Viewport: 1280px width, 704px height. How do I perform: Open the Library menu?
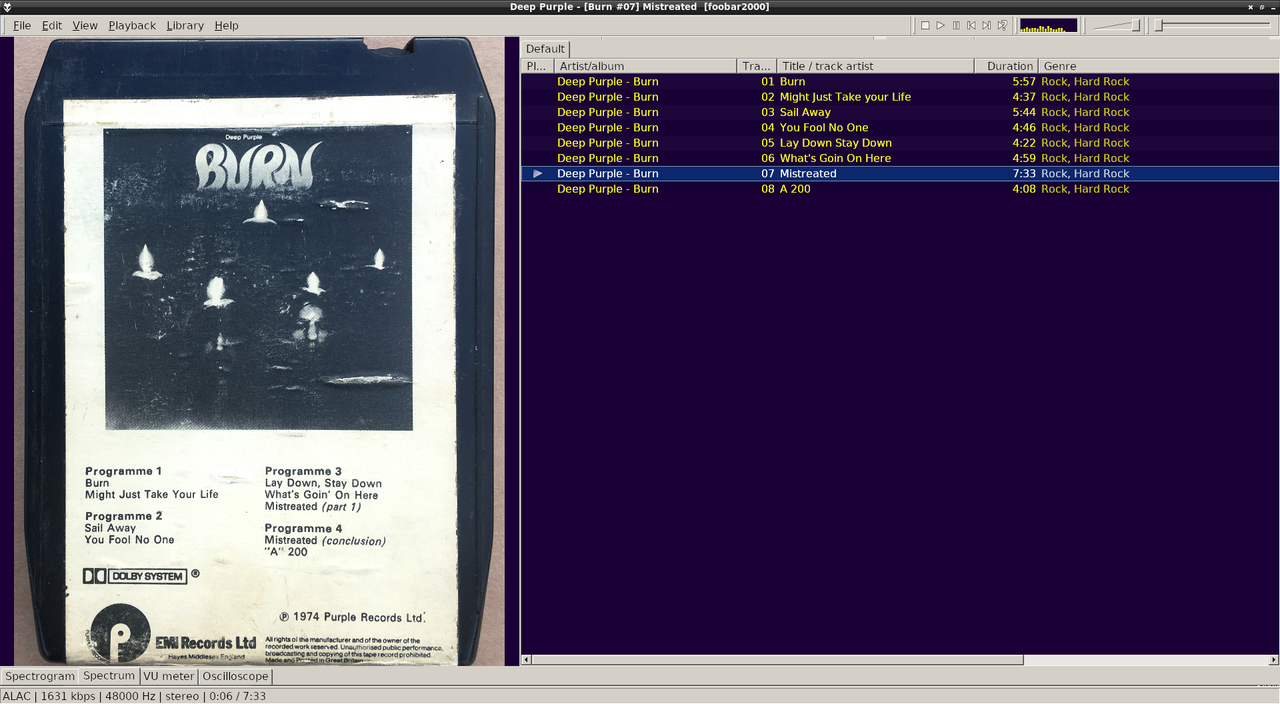pos(185,25)
